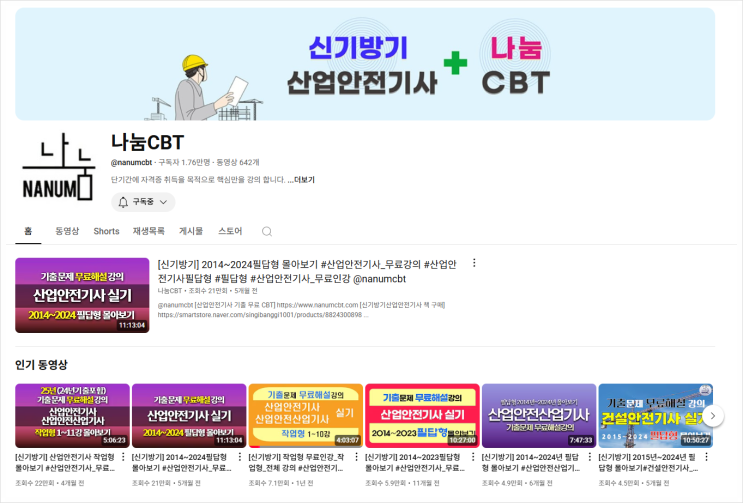Click the 인기 동영상 section heading
Viewport: 743px width, 503px height.
click(41, 365)
